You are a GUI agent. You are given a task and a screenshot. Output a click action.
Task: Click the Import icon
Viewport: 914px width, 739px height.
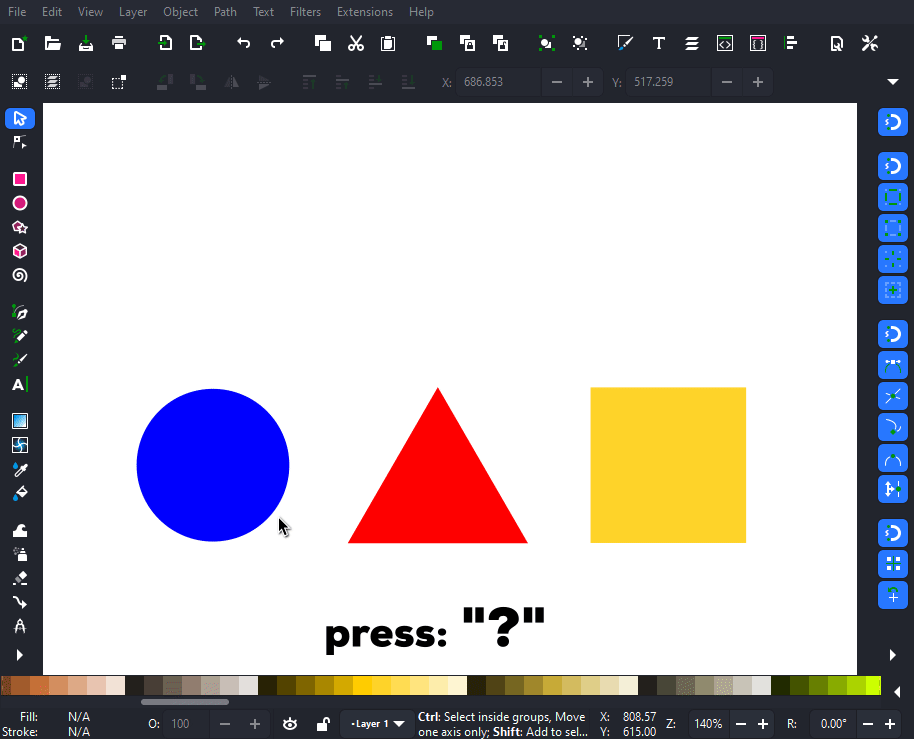click(x=165, y=43)
